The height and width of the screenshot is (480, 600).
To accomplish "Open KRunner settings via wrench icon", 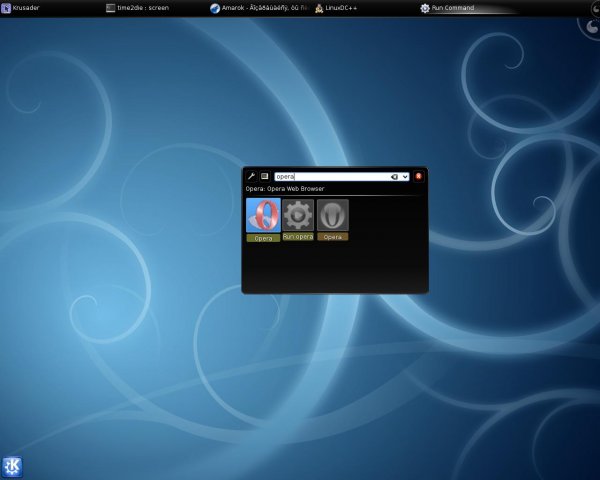I will [x=251, y=176].
